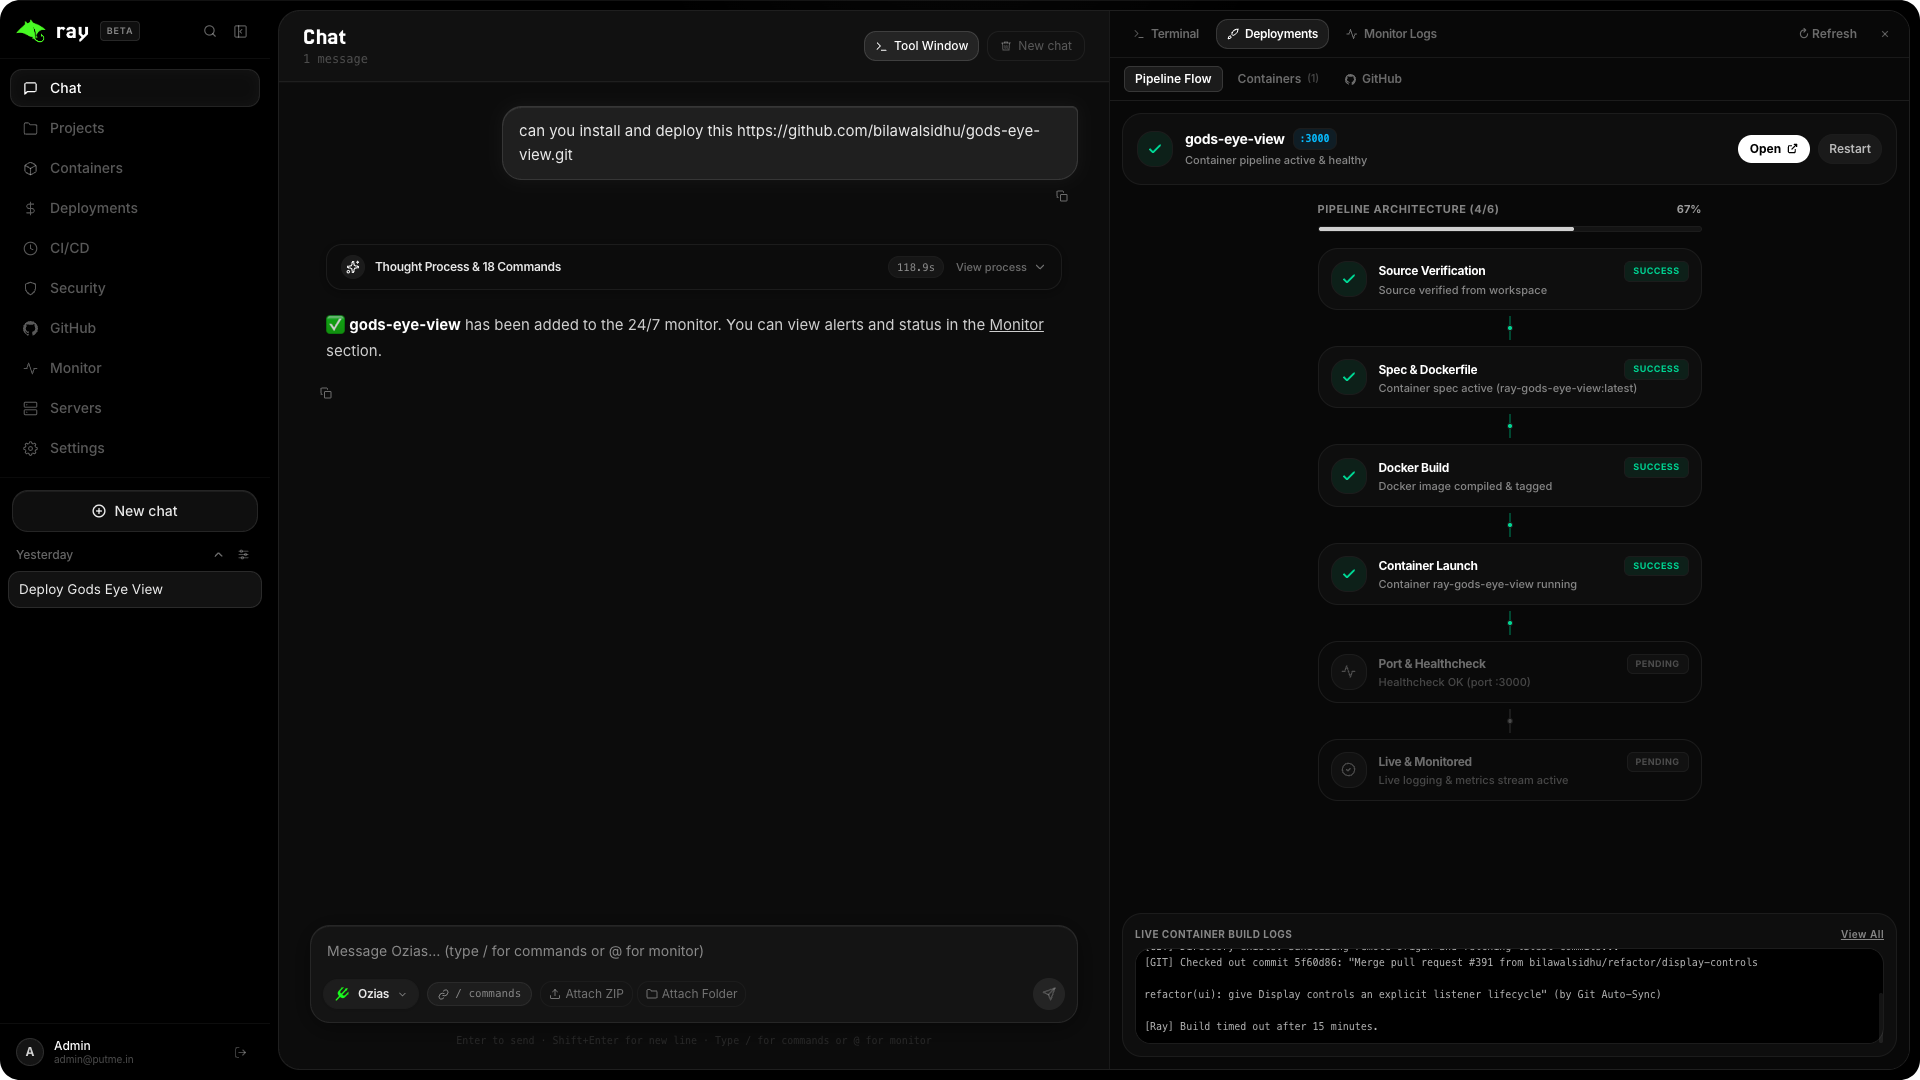Click Attach ZIP

point(587,994)
